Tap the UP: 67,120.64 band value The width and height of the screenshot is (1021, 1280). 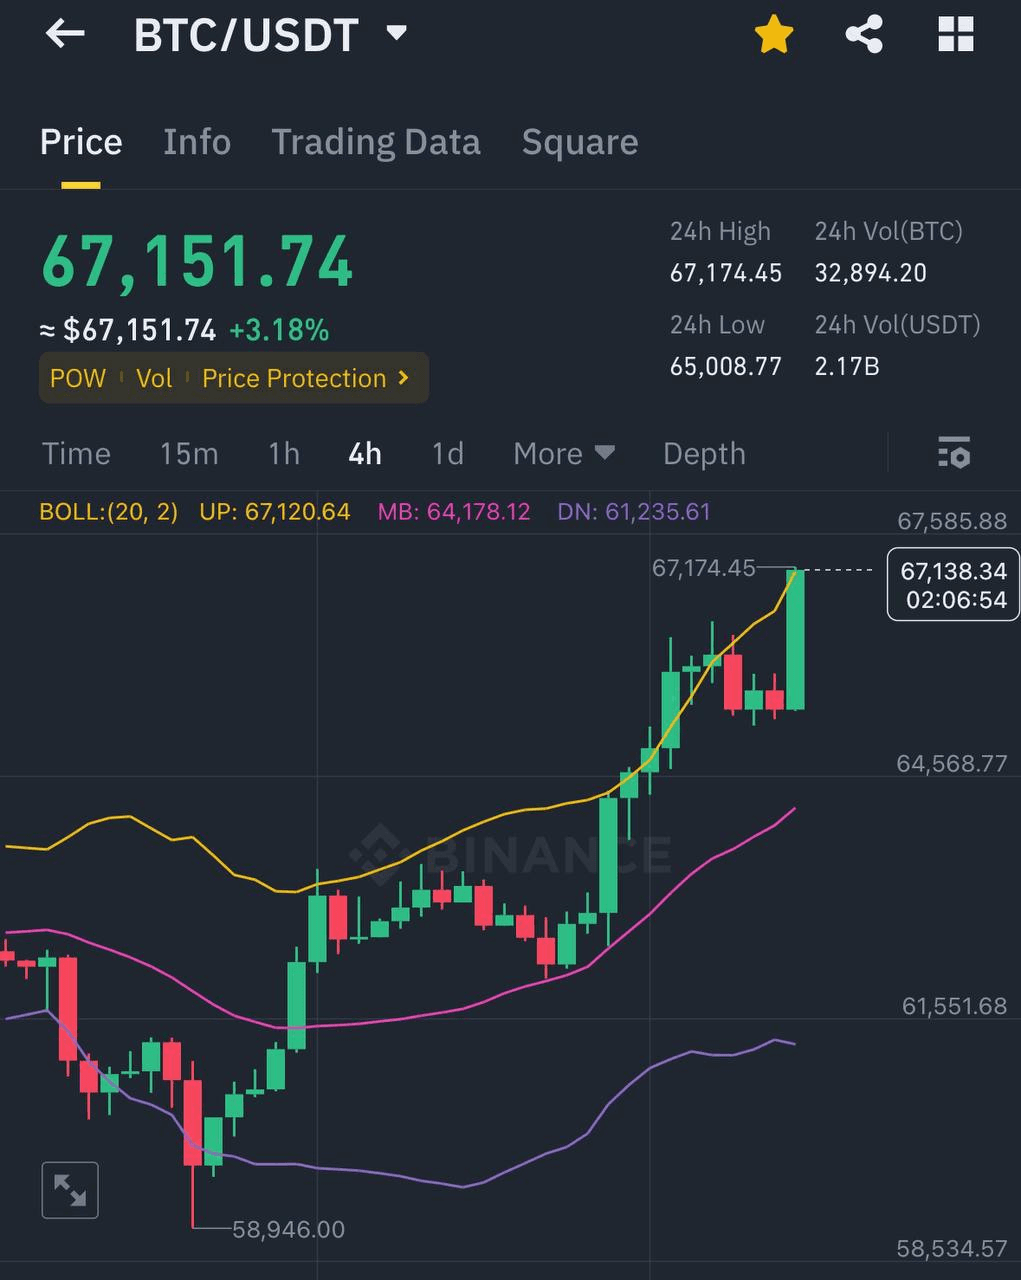275,512
